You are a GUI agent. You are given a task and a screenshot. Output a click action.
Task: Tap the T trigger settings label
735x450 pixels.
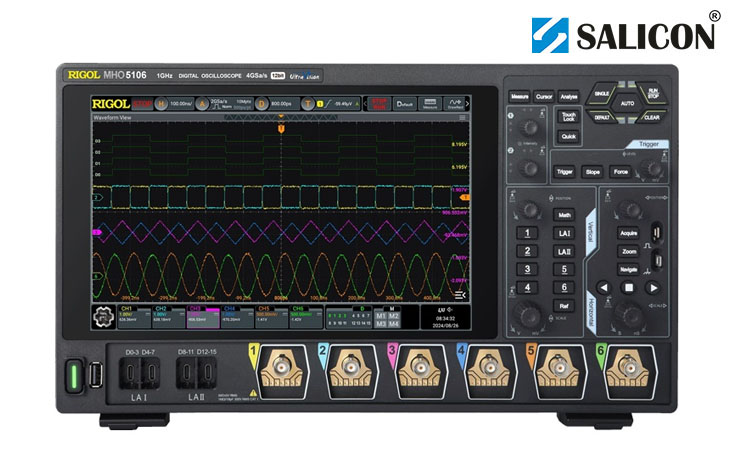308,103
